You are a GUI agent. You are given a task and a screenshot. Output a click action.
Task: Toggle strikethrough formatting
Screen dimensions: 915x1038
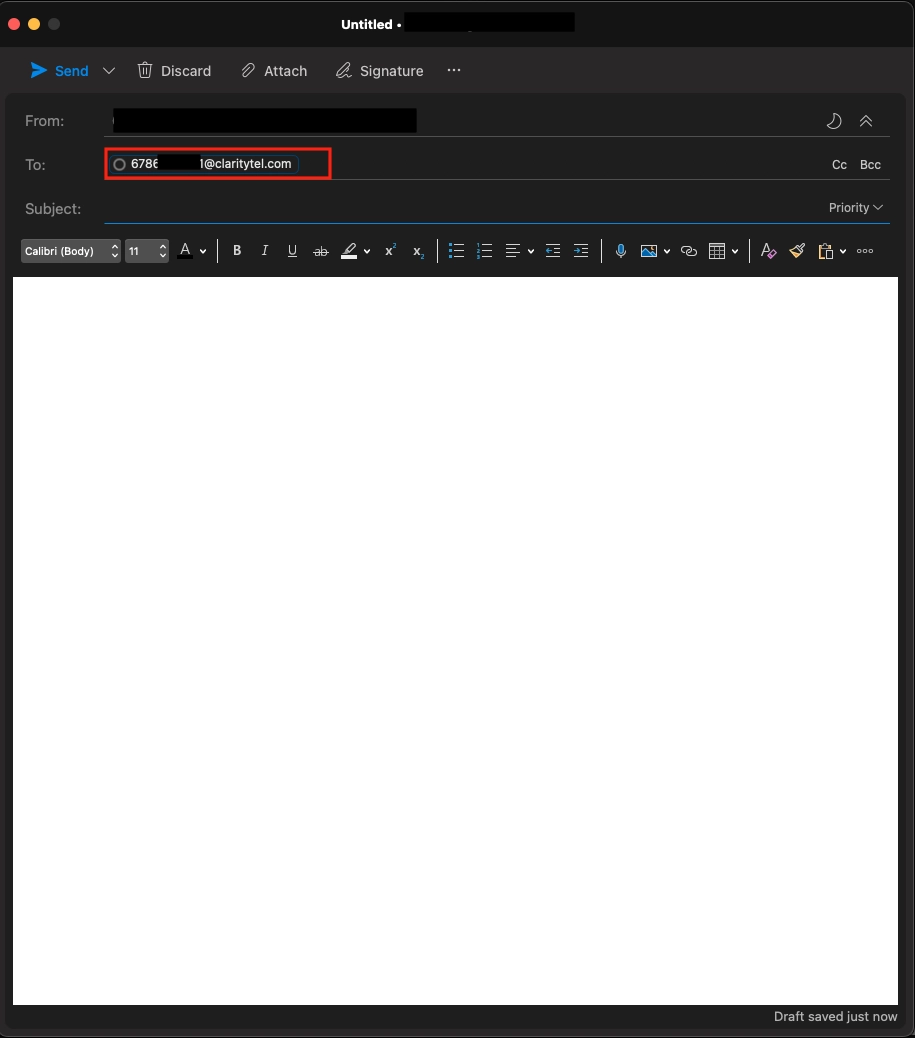point(320,252)
